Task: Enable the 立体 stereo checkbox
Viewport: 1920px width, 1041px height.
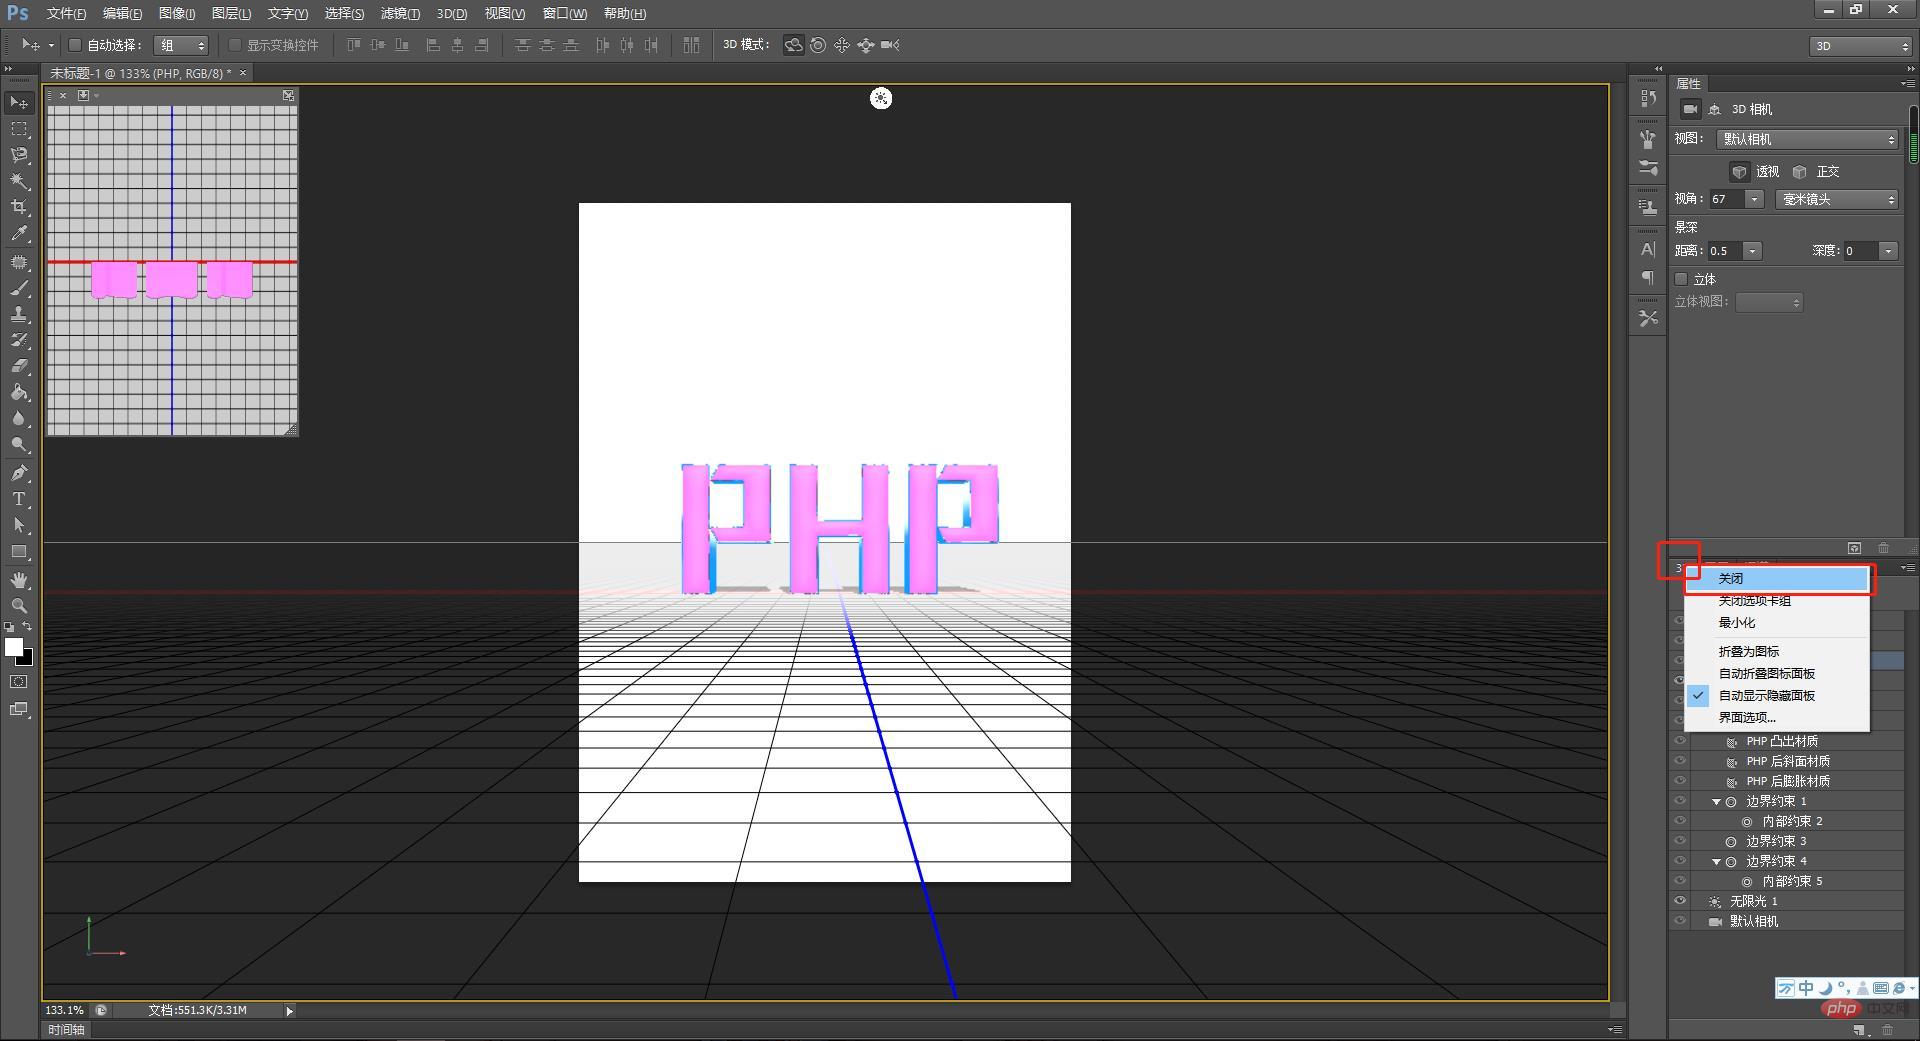Action: (1682, 279)
